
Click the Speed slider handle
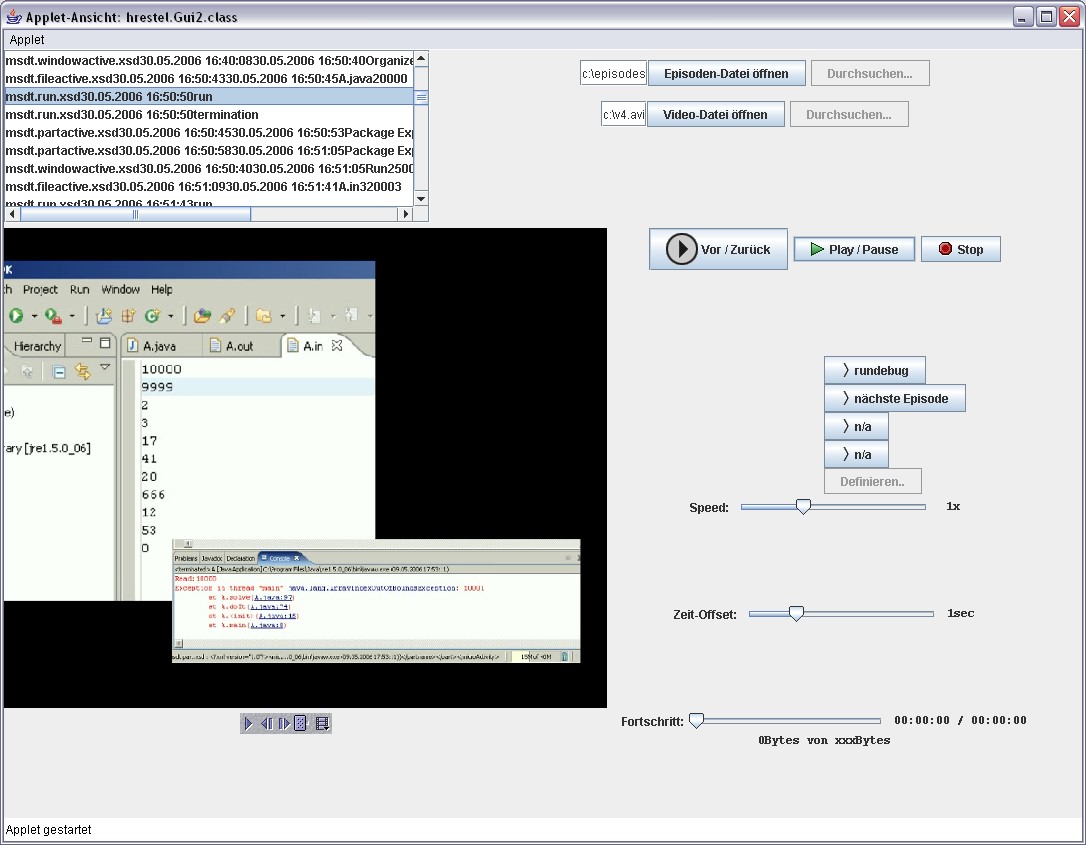(x=803, y=507)
